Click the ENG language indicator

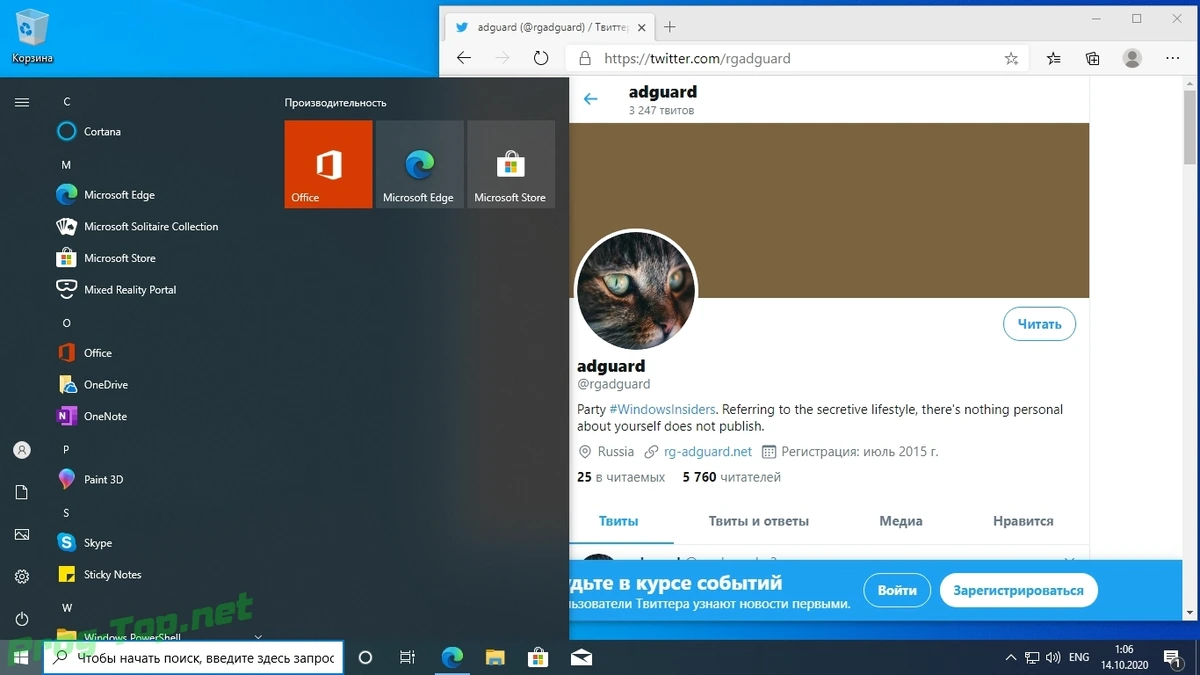(1079, 658)
